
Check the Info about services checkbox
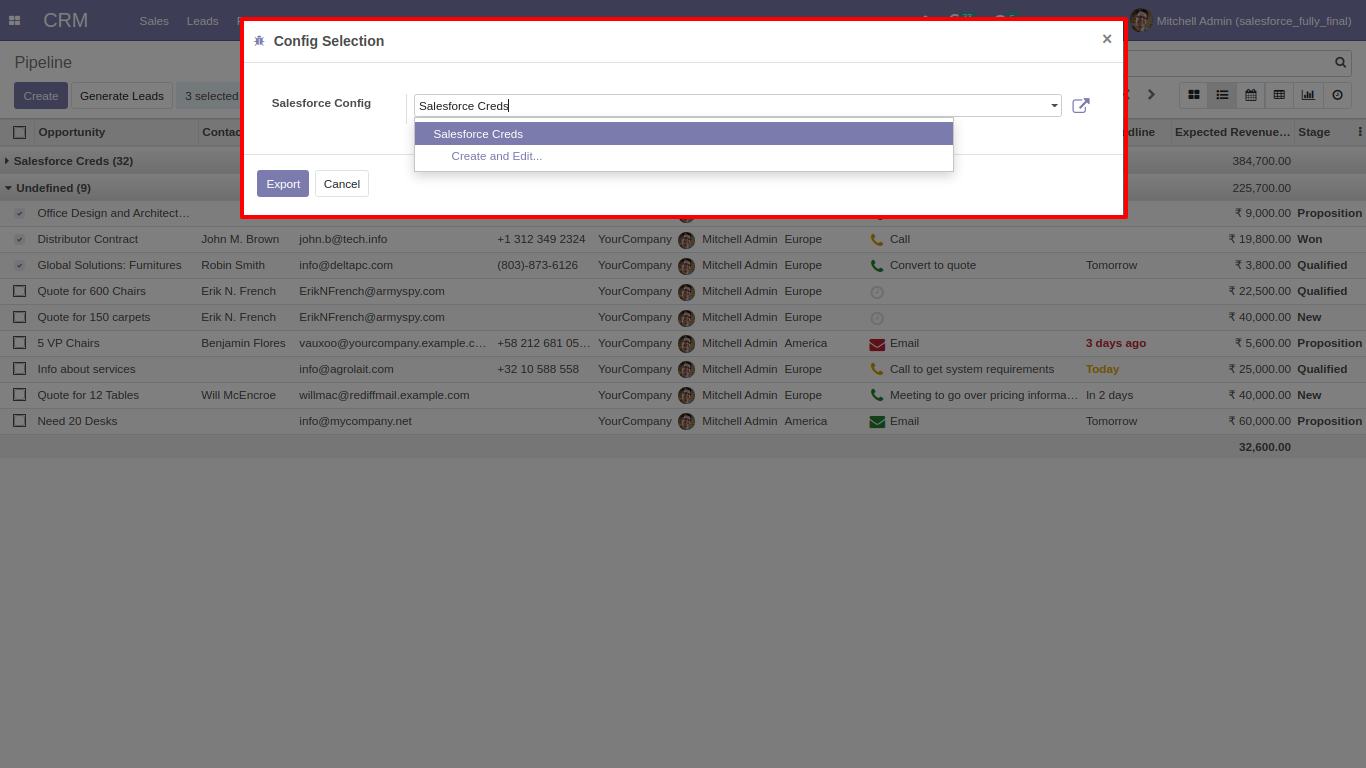point(20,369)
